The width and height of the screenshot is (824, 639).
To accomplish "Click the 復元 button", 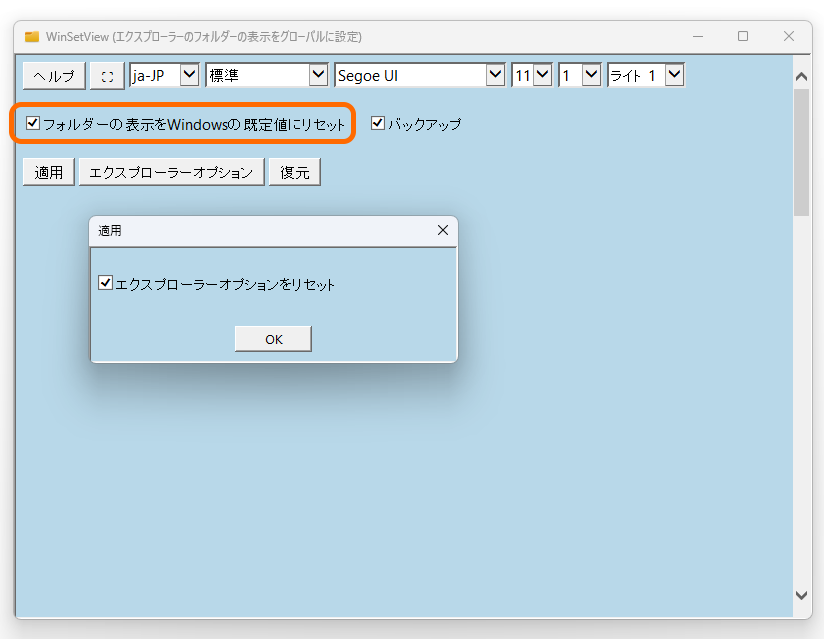I will point(294,171).
